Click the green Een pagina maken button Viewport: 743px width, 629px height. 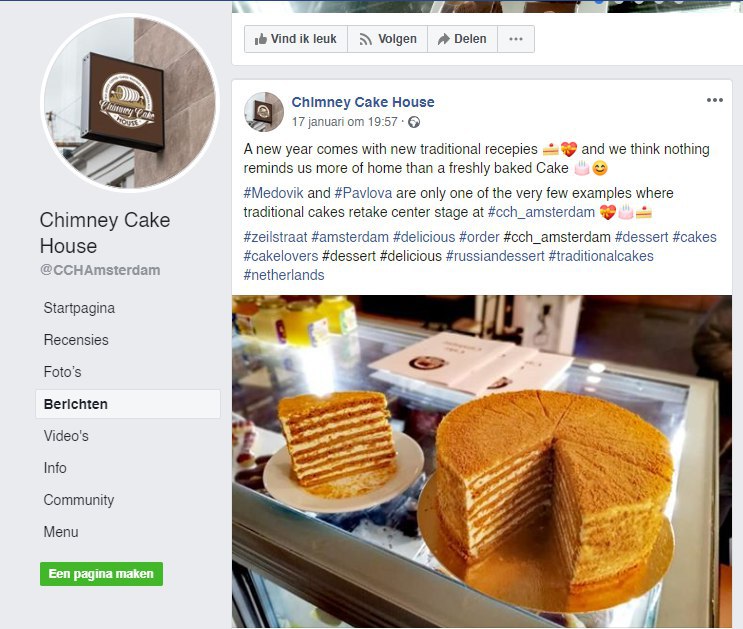pos(101,574)
